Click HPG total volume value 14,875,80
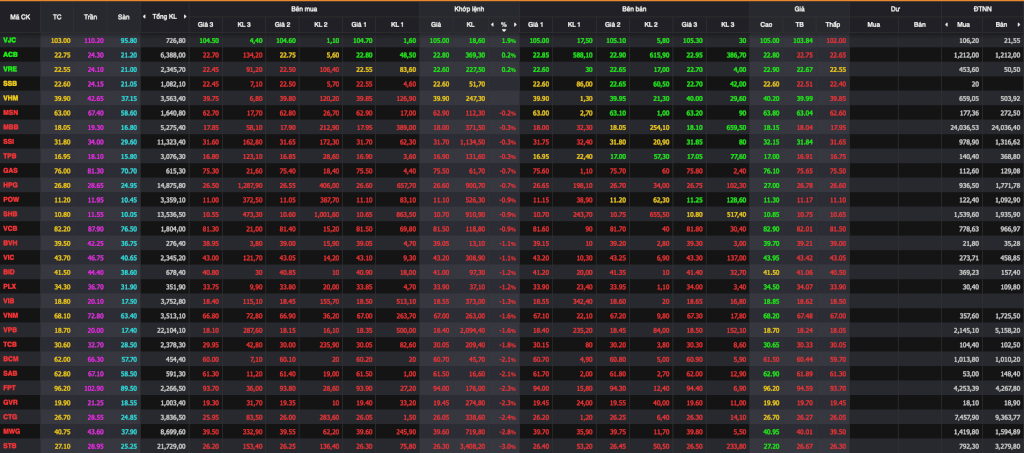 click(x=172, y=185)
